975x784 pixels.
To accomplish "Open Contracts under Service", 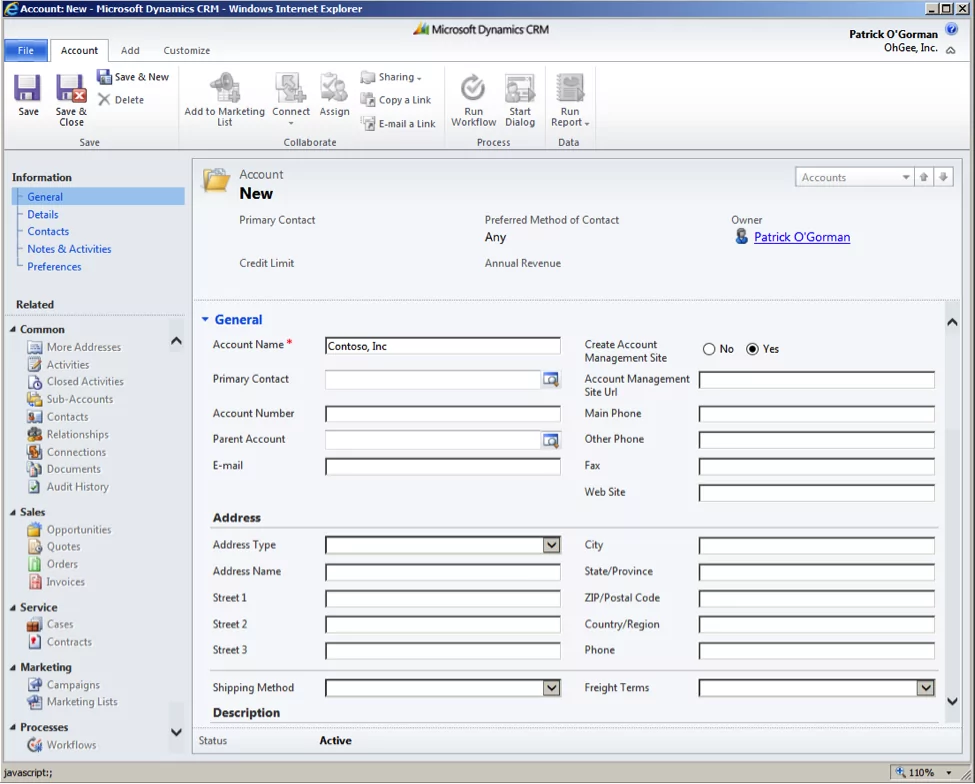I will (69, 642).
